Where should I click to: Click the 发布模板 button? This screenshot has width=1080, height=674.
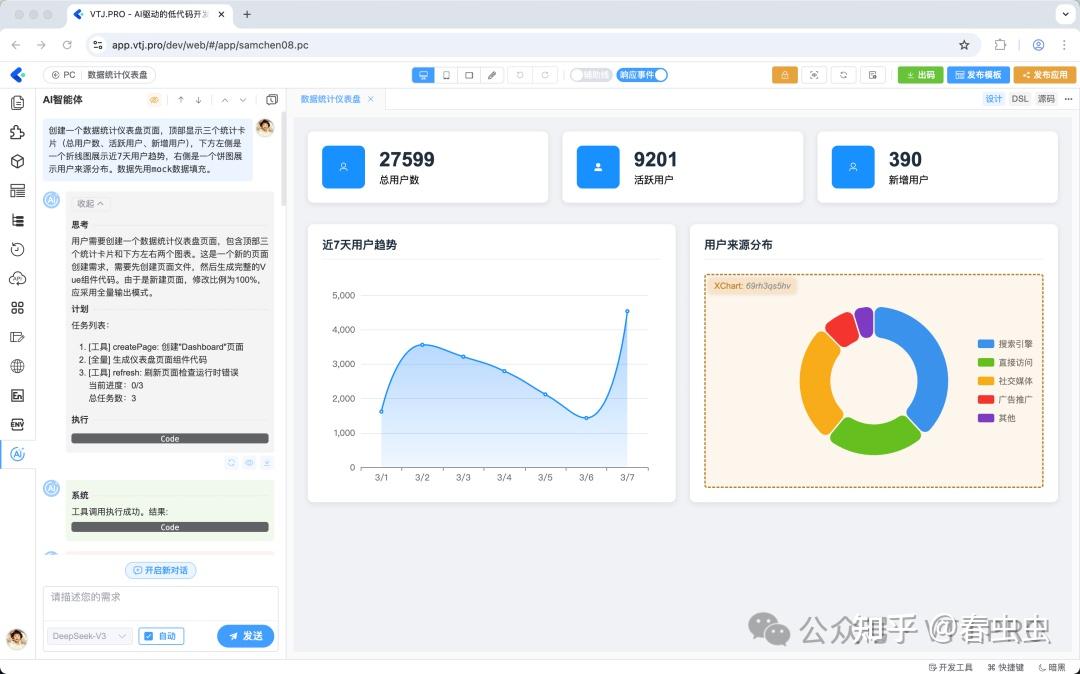[978, 75]
